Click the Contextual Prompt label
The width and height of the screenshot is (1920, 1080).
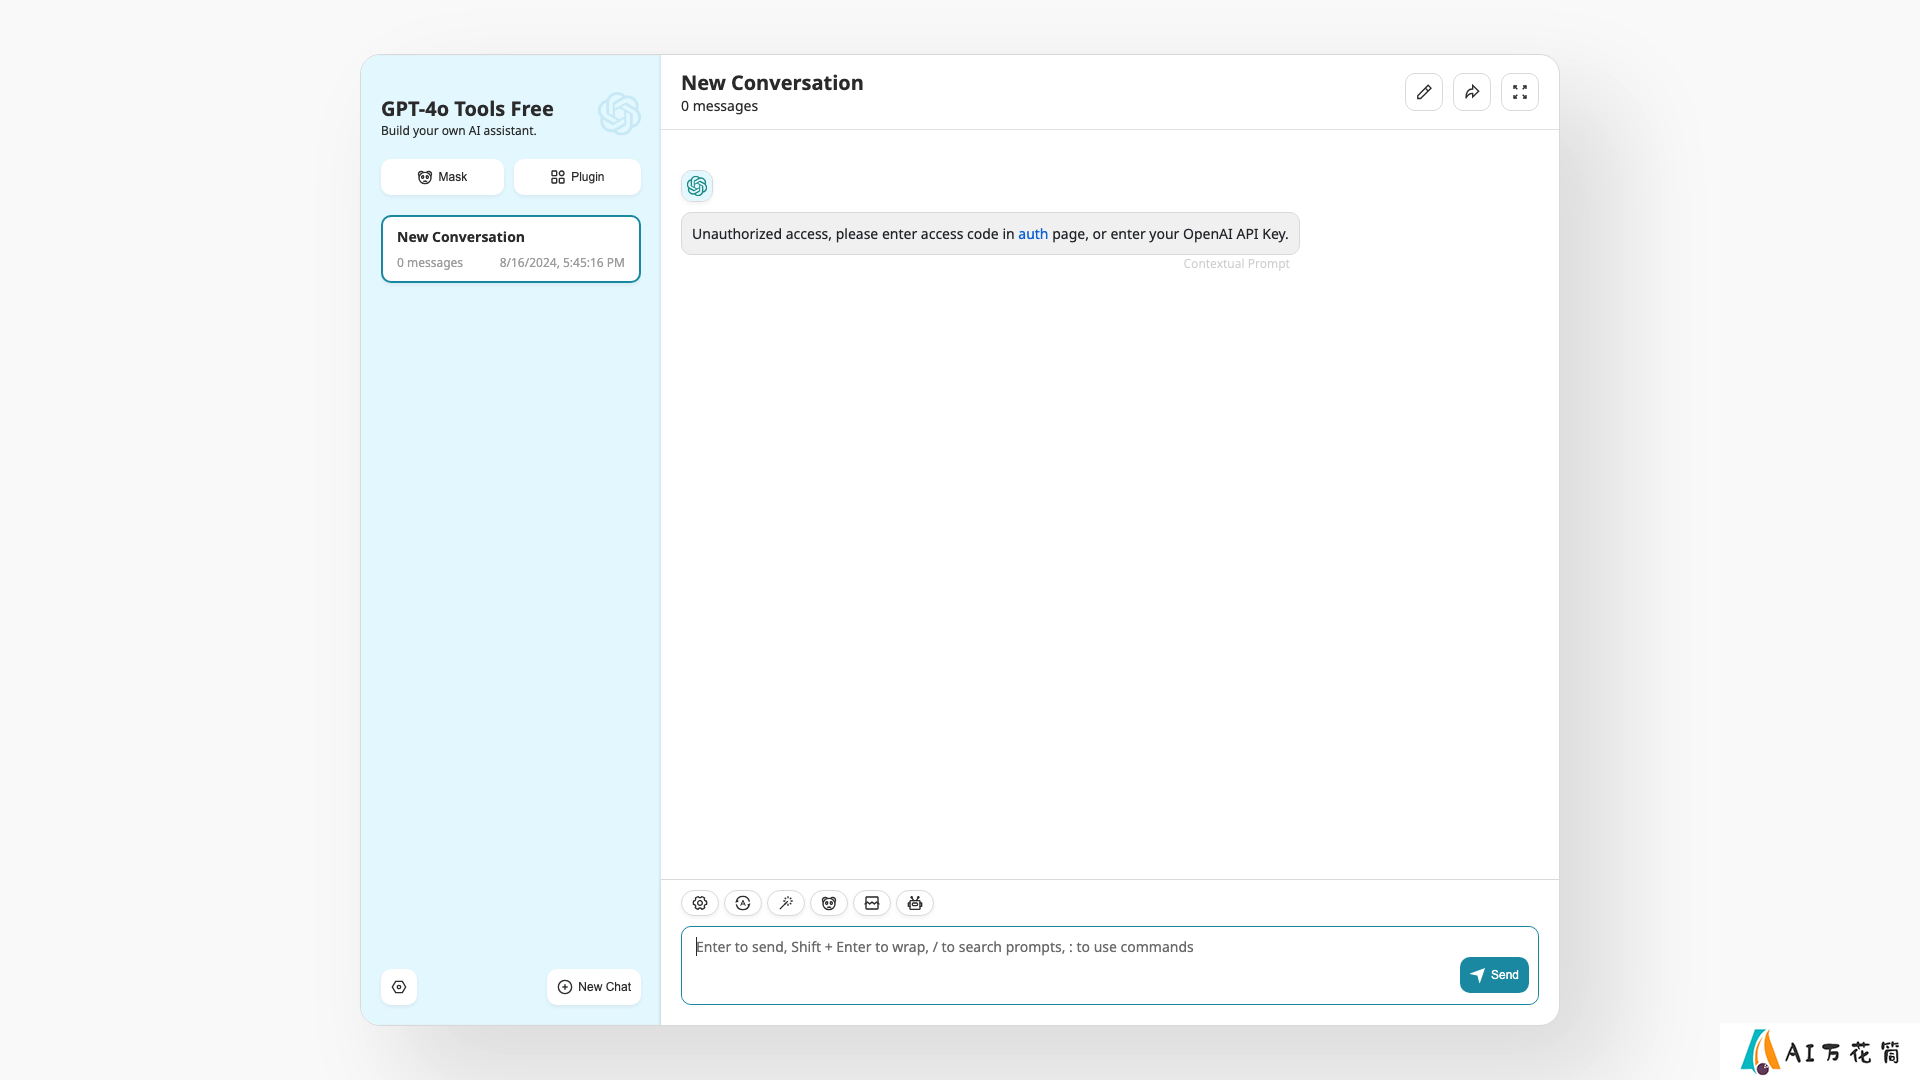[x=1236, y=264]
